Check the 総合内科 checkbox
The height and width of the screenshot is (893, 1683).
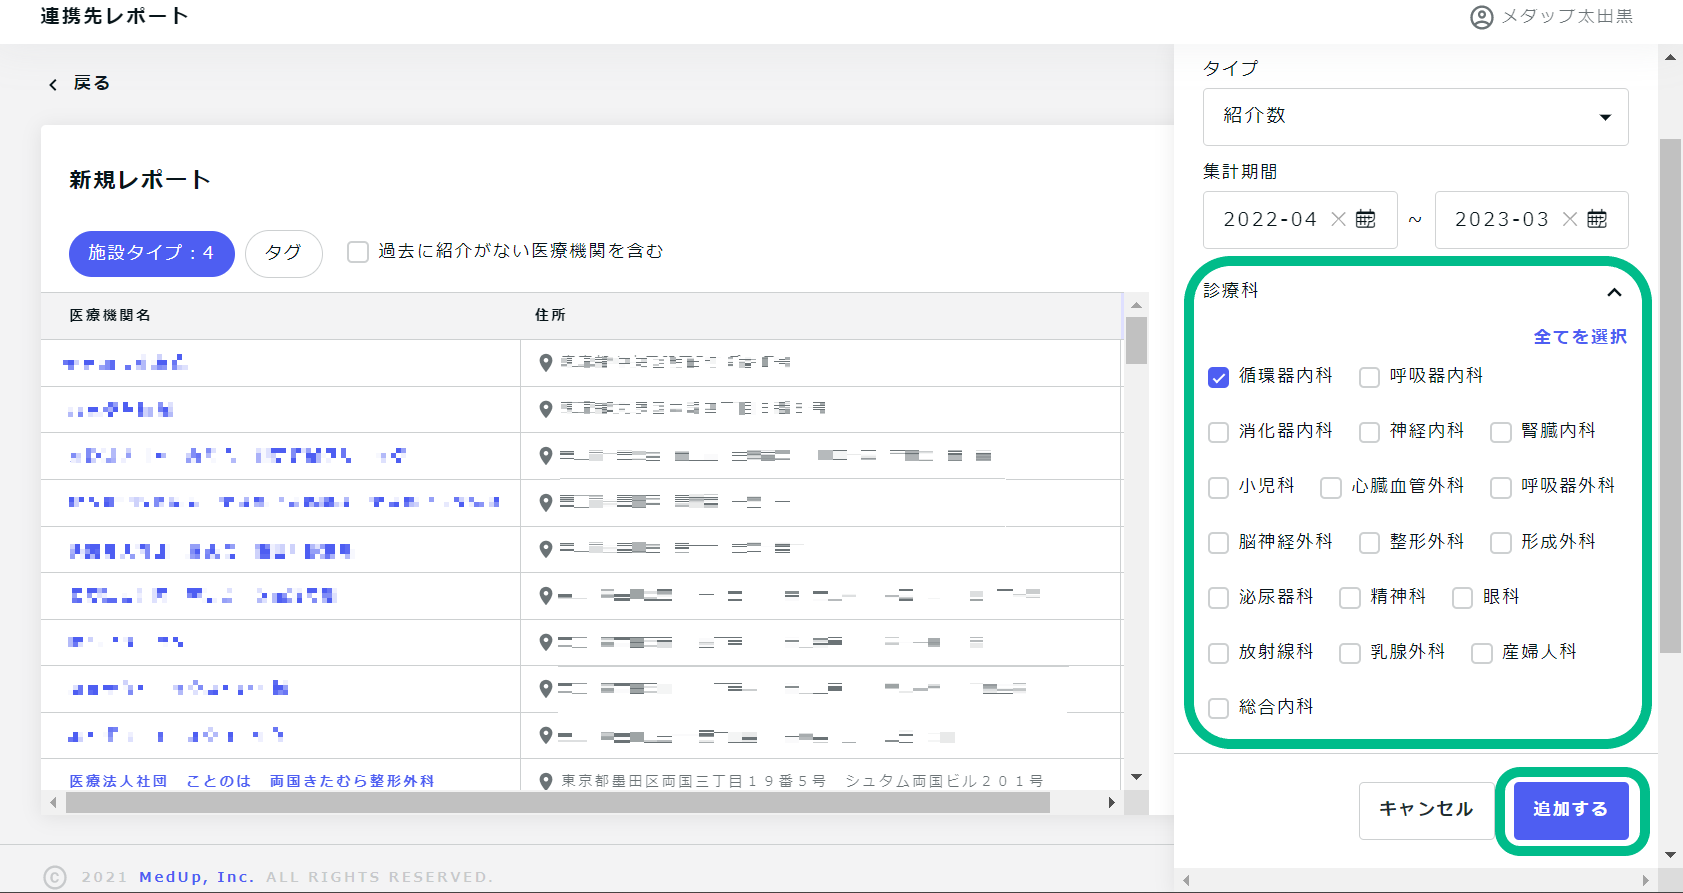(x=1218, y=708)
